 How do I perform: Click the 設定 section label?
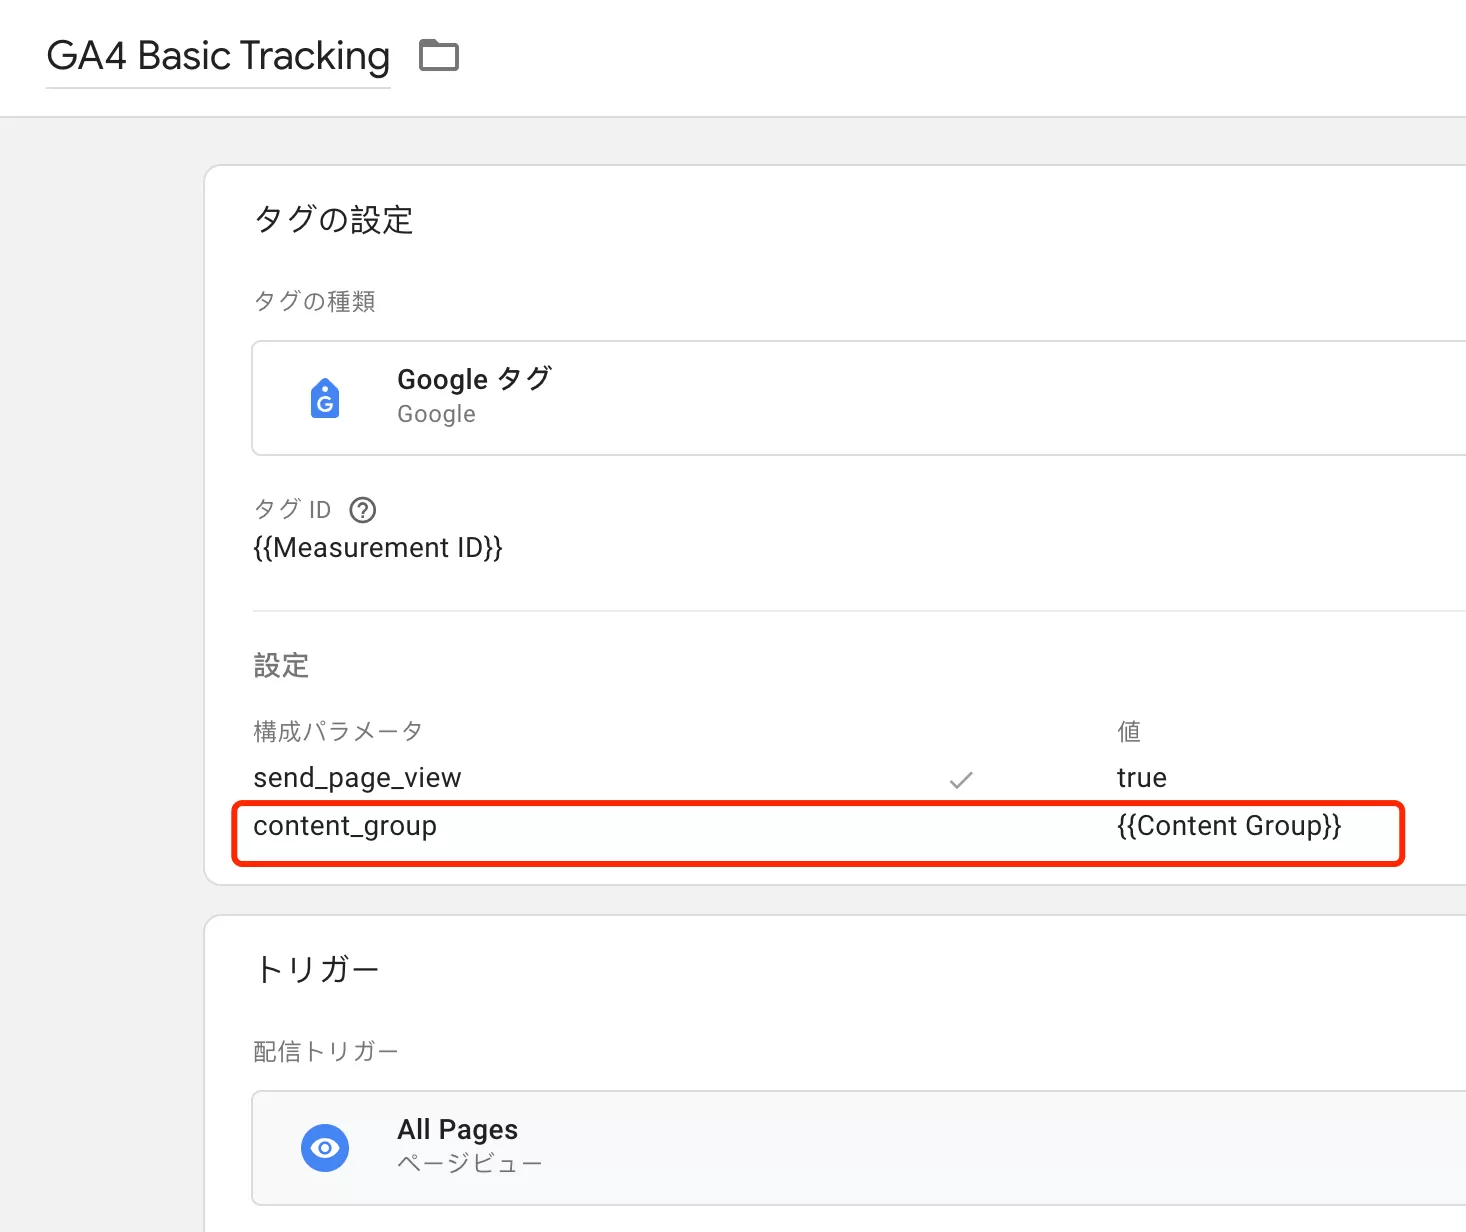(281, 665)
